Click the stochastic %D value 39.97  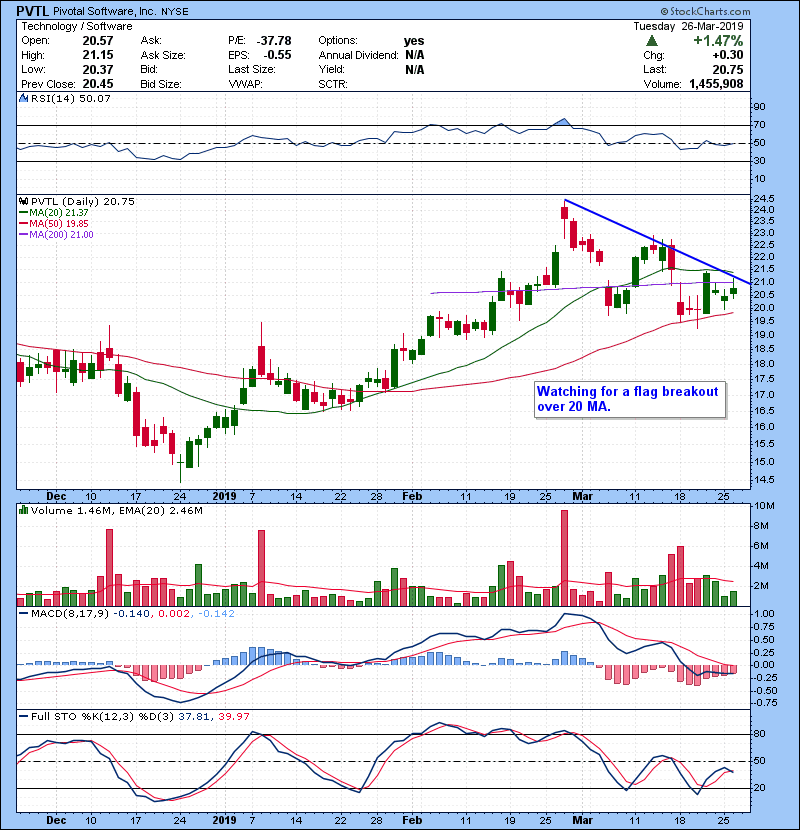[233, 716]
